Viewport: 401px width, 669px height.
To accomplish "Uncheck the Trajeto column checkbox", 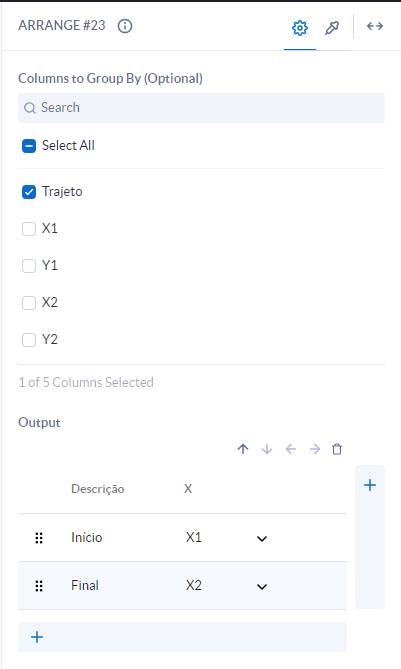I will click(29, 192).
